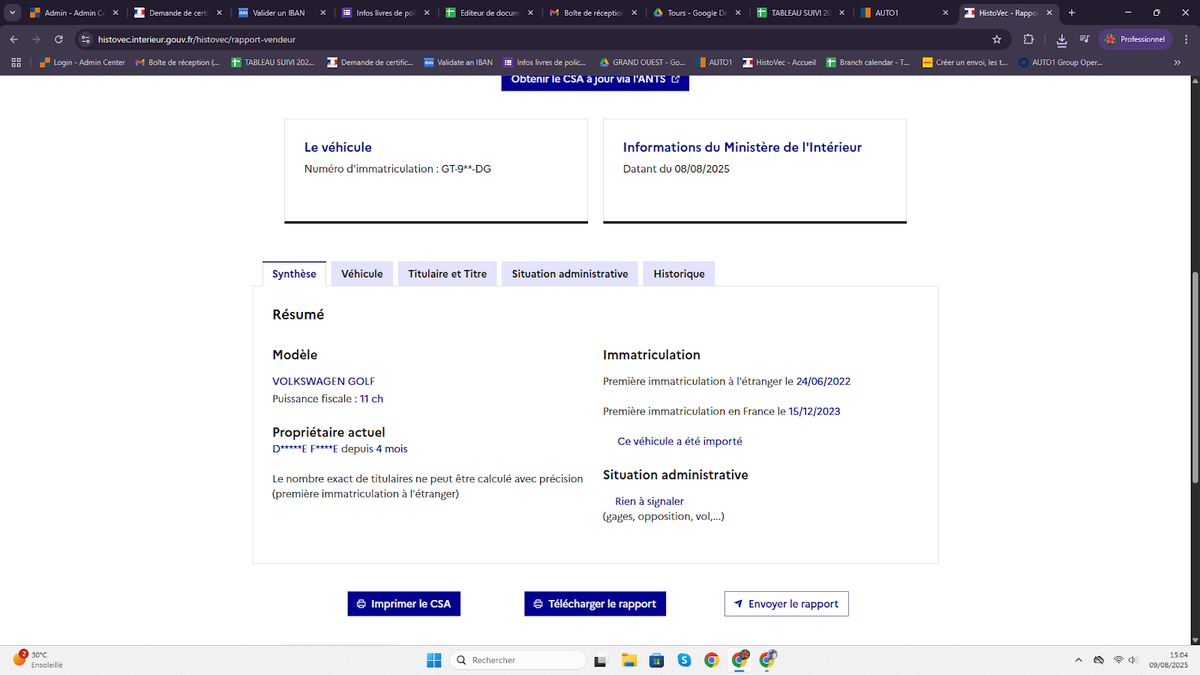This screenshot has height=675, width=1200.
Task: Open the Titulaire et Titre tab
Action: click(x=447, y=274)
